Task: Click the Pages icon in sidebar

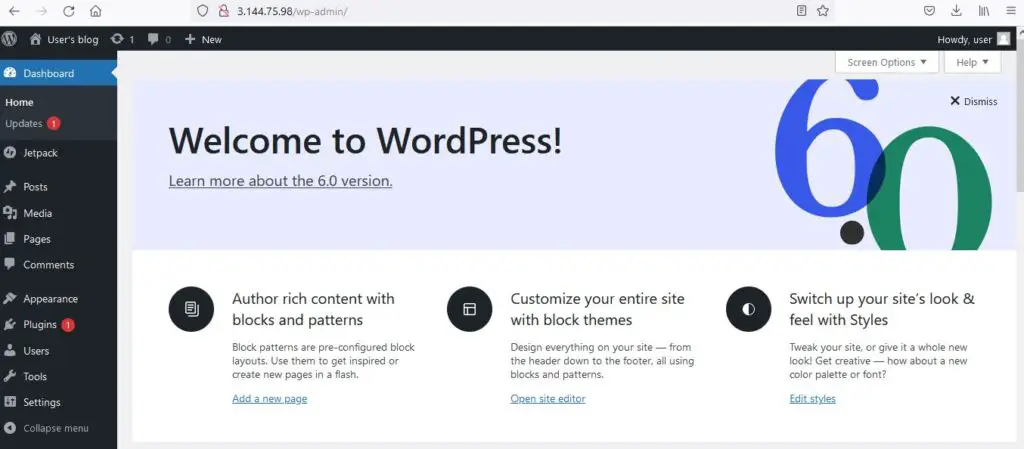Action: [x=10, y=239]
